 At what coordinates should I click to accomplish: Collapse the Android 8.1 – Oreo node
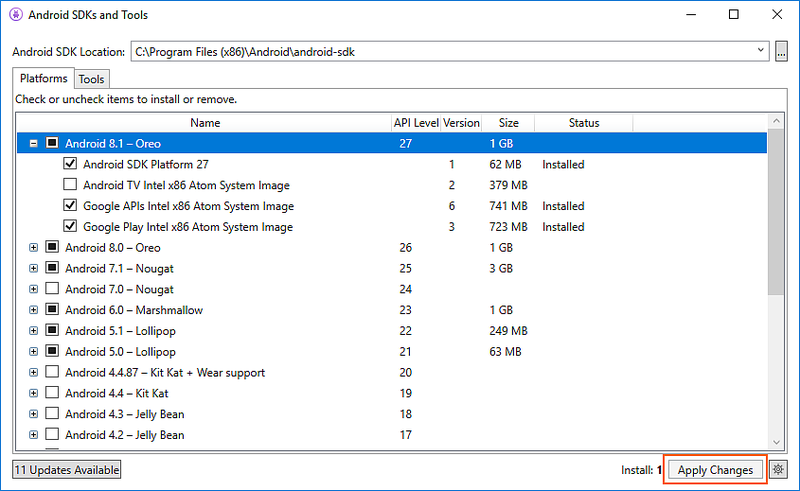click(34, 143)
